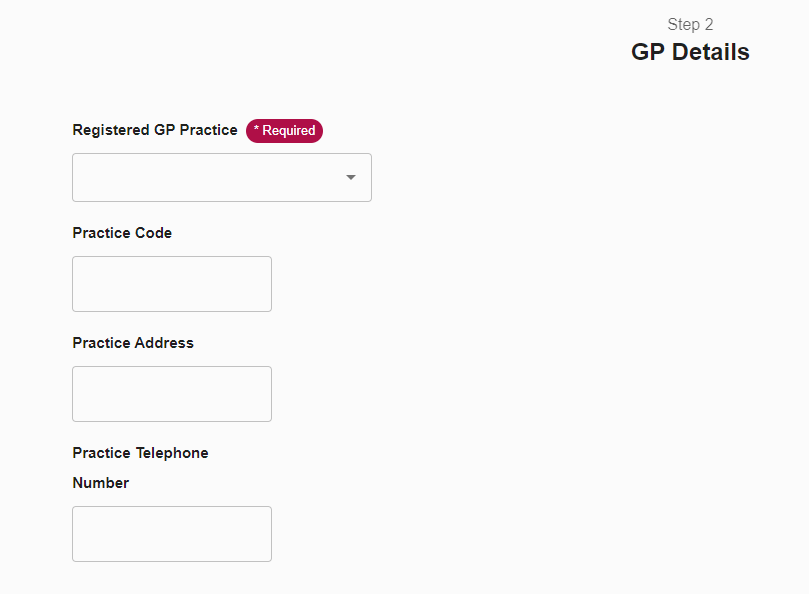This screenshot has width=809, height=594.
Task: Click the Registered GP Practice dropdown arrow
Action: click(351, 178)
